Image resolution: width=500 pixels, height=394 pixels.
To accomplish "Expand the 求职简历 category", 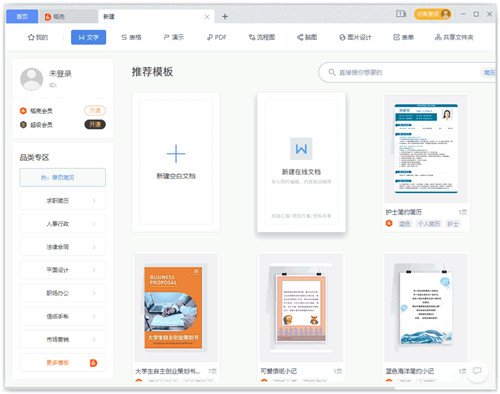I will (x=63, y=201).
